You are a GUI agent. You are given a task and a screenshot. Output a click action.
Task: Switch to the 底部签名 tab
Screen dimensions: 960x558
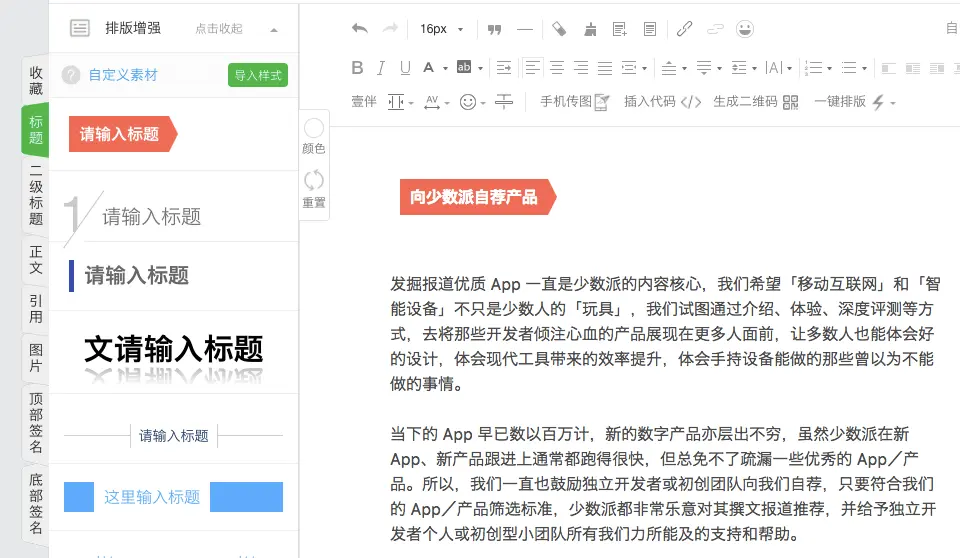tap(36, 503)
